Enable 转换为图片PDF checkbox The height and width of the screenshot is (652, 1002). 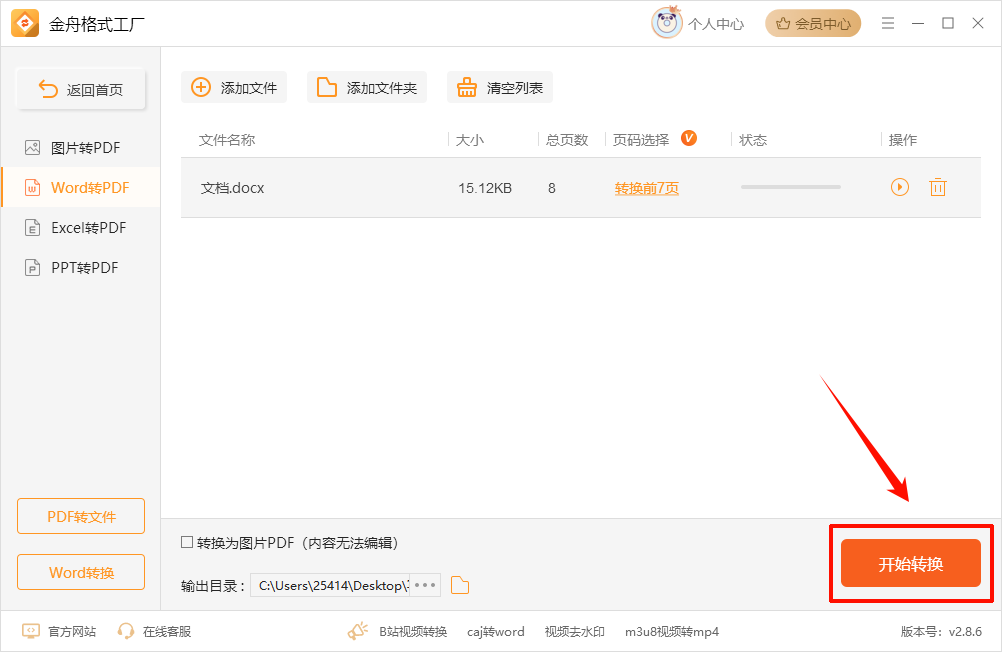[x=186, y=542]
